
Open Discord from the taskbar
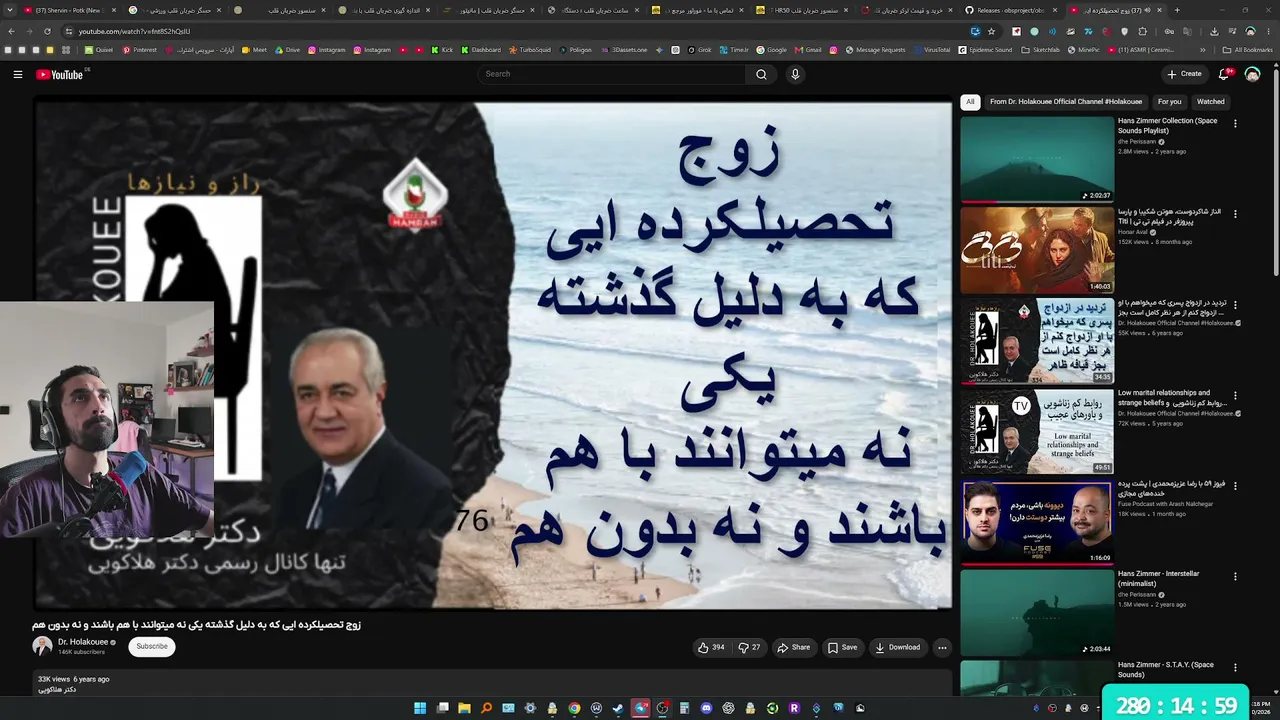click(706, 708)
